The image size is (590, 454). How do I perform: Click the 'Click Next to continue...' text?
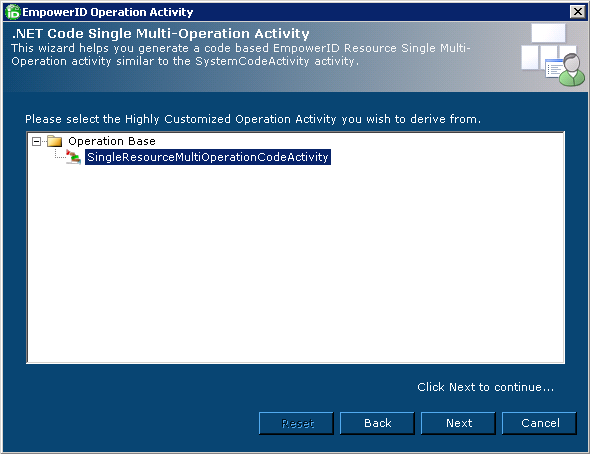pyautogui.click(x=485, y=387)
